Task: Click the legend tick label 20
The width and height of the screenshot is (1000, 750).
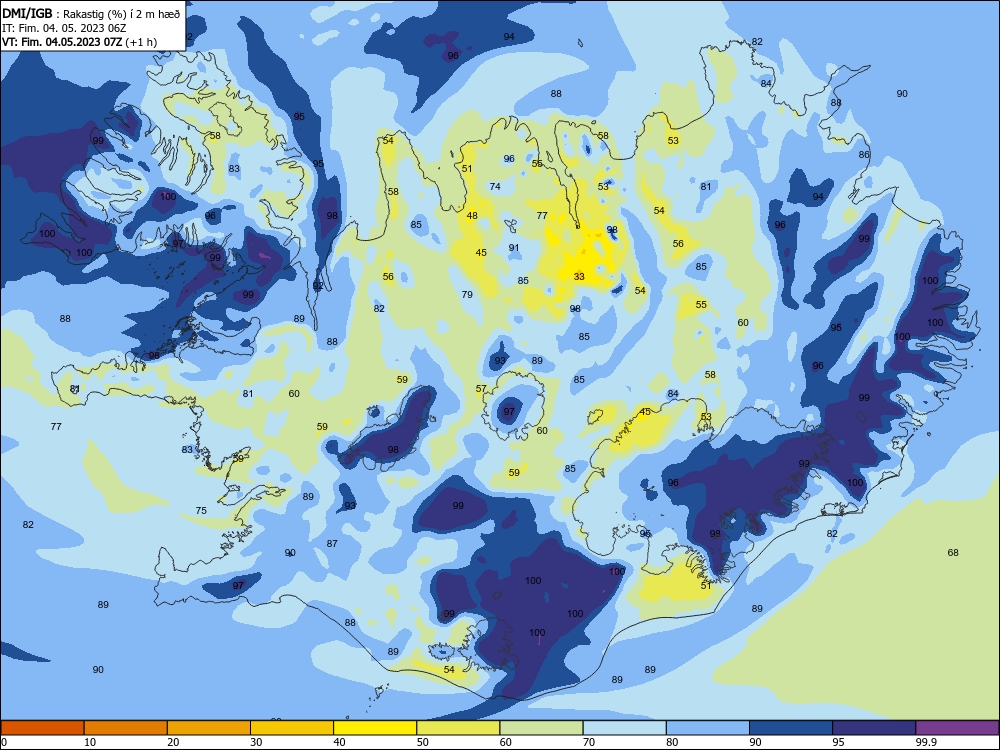Action: coord(173,742)
